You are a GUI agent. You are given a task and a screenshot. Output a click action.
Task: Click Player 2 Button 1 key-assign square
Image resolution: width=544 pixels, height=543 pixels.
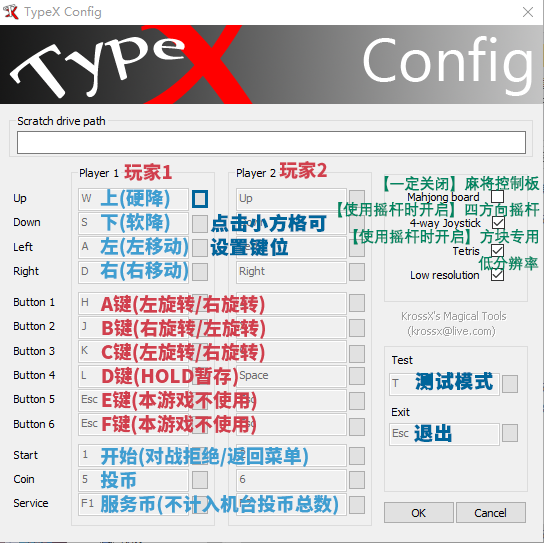[x=357, y=303]
